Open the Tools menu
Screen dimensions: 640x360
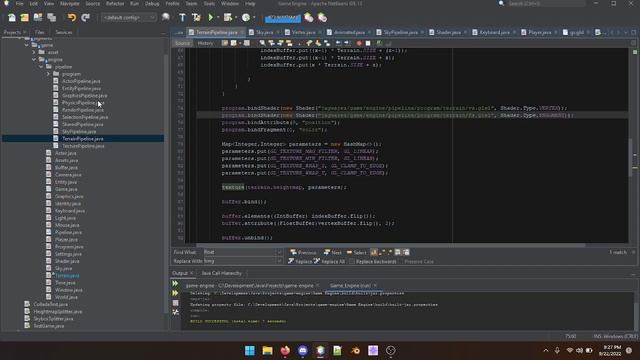tap(209, 4)
